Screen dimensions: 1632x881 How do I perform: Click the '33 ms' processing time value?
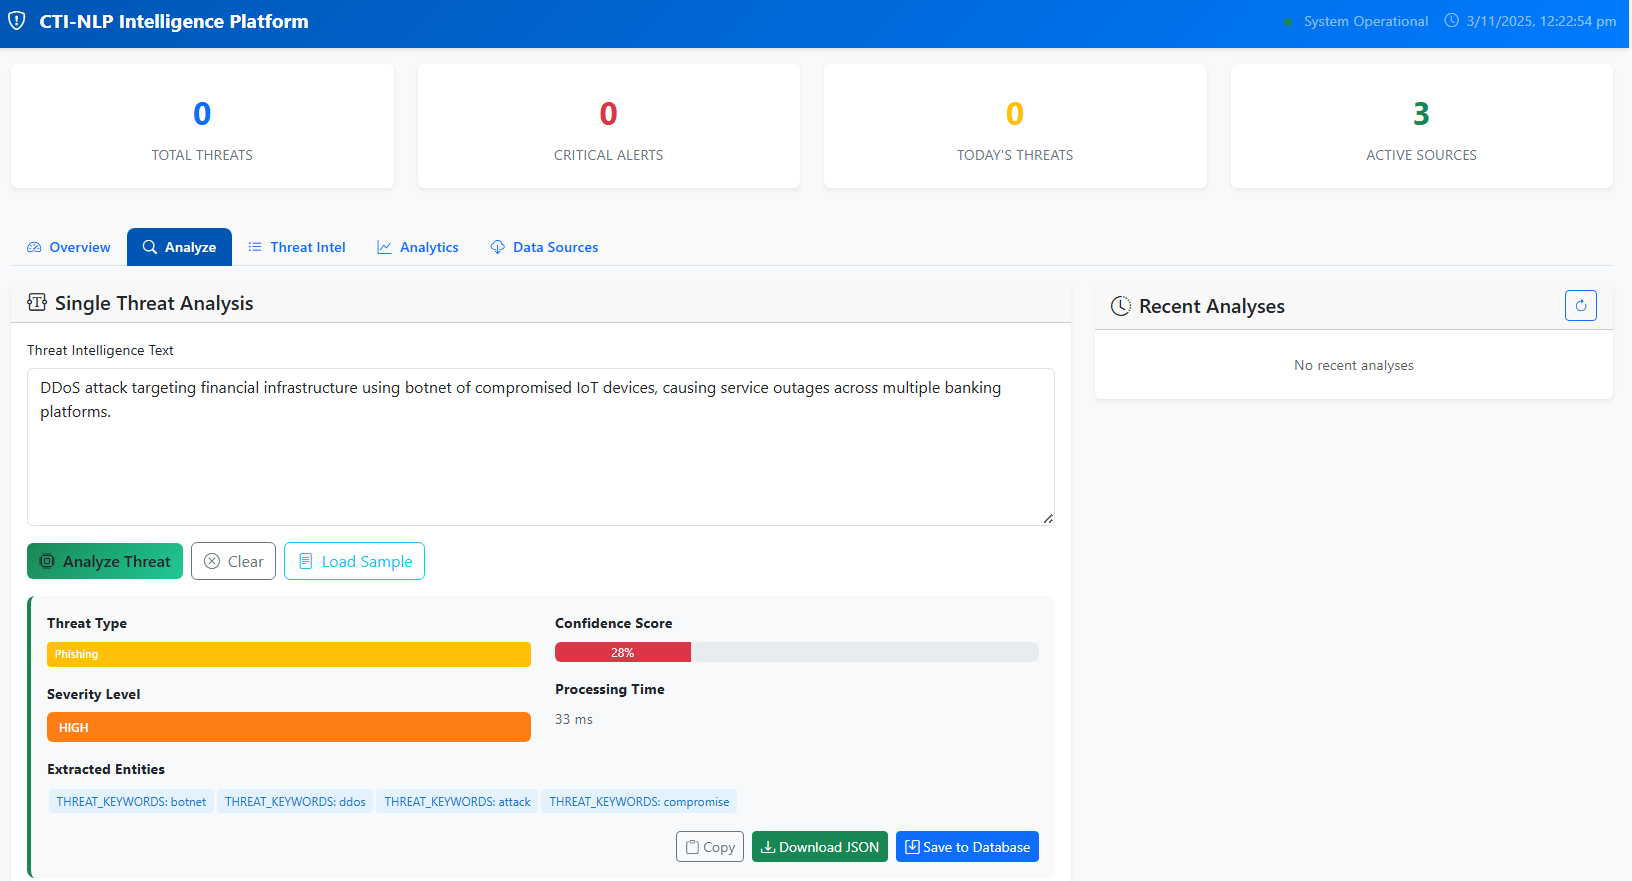click(574, 719)
